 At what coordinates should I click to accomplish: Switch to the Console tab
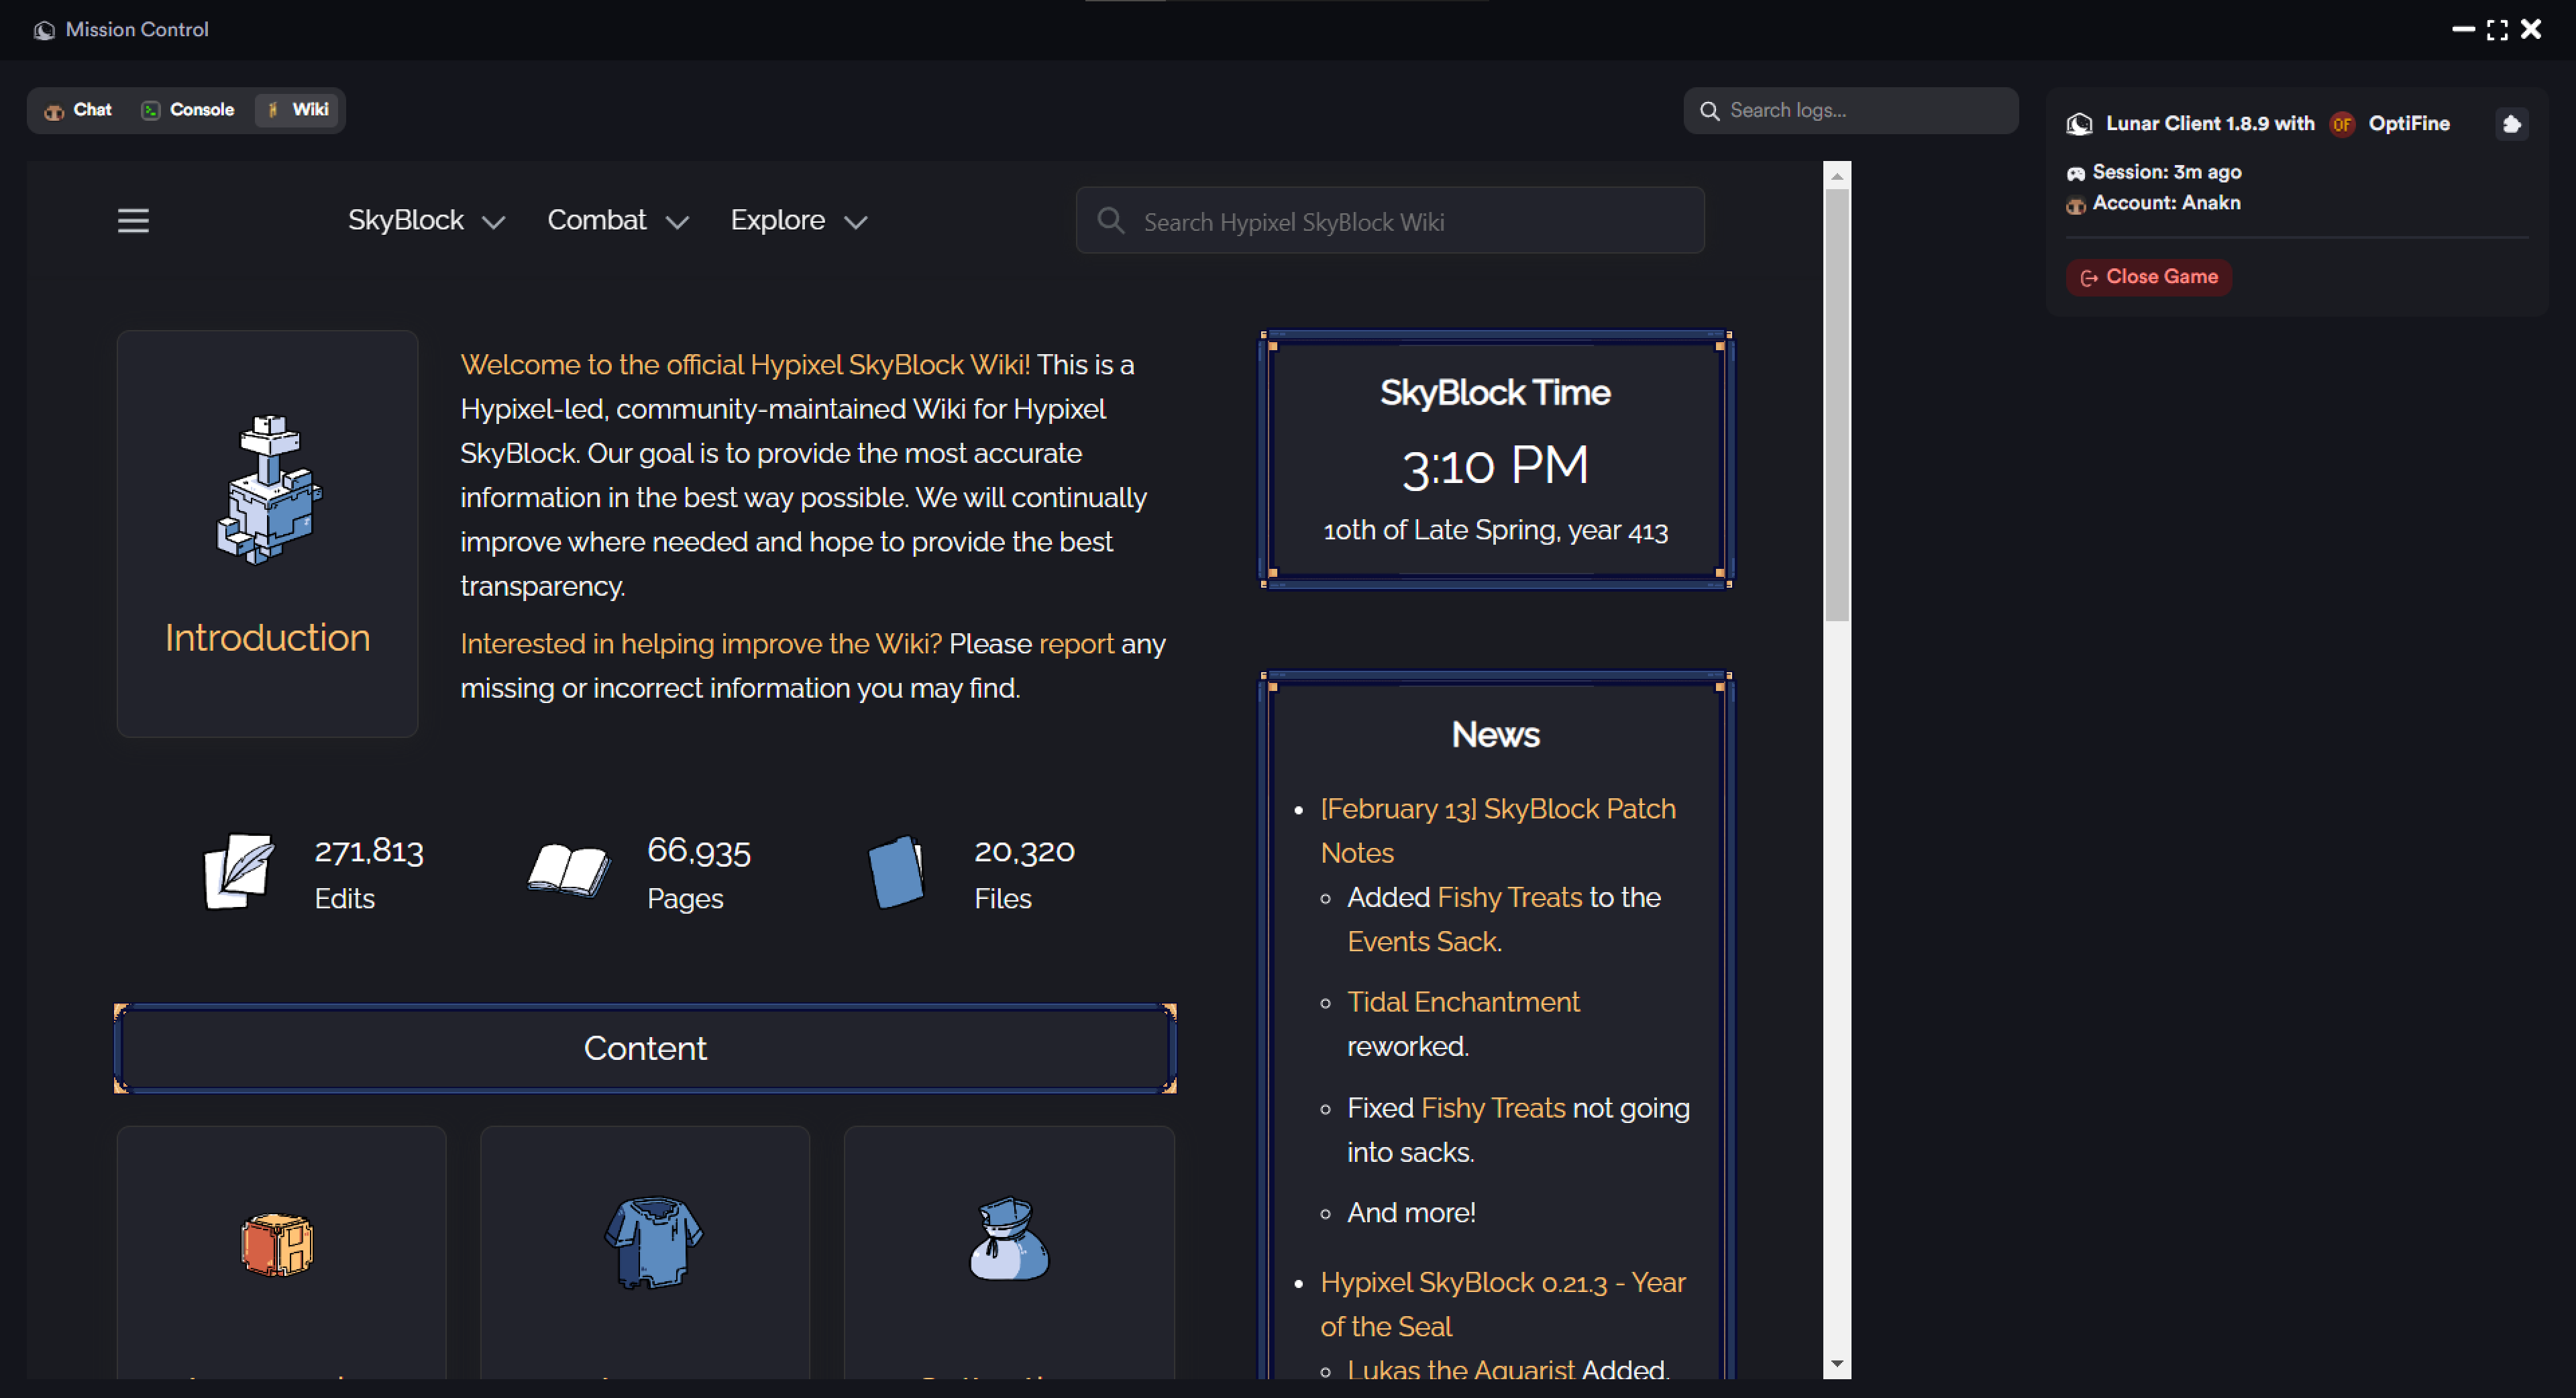click(188, 110)
